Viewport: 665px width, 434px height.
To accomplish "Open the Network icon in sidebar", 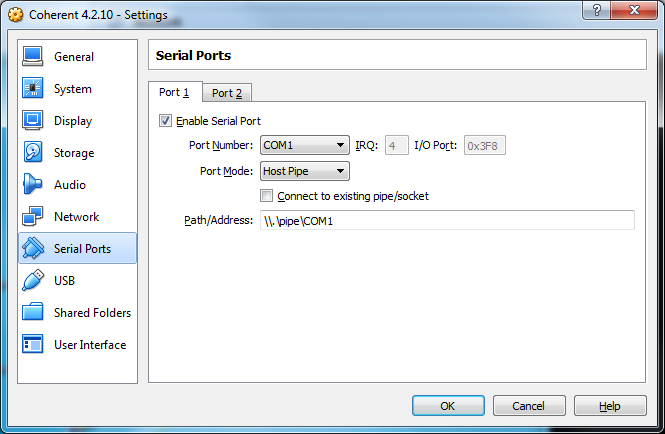I will (x=33, y=217).
